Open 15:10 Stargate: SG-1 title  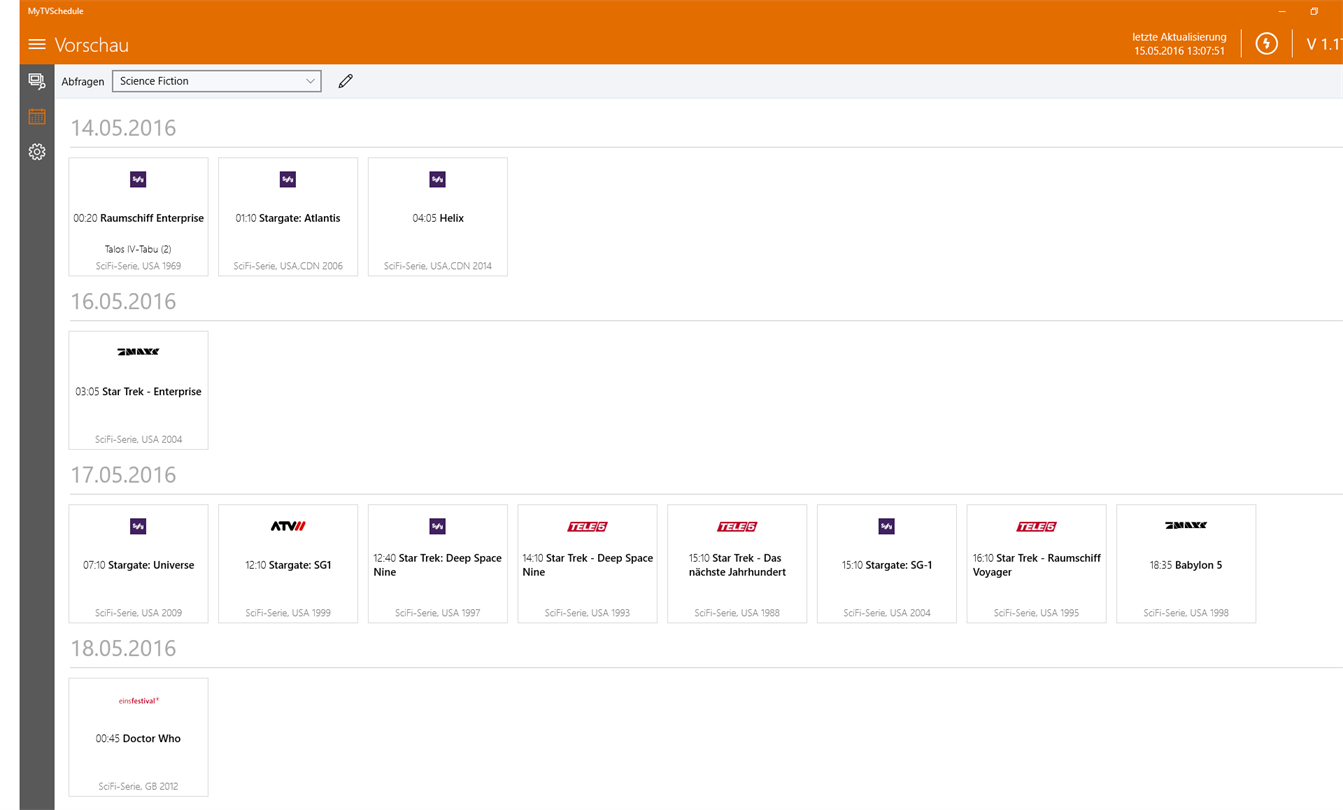pyautogui.click(x=886, y=565)
